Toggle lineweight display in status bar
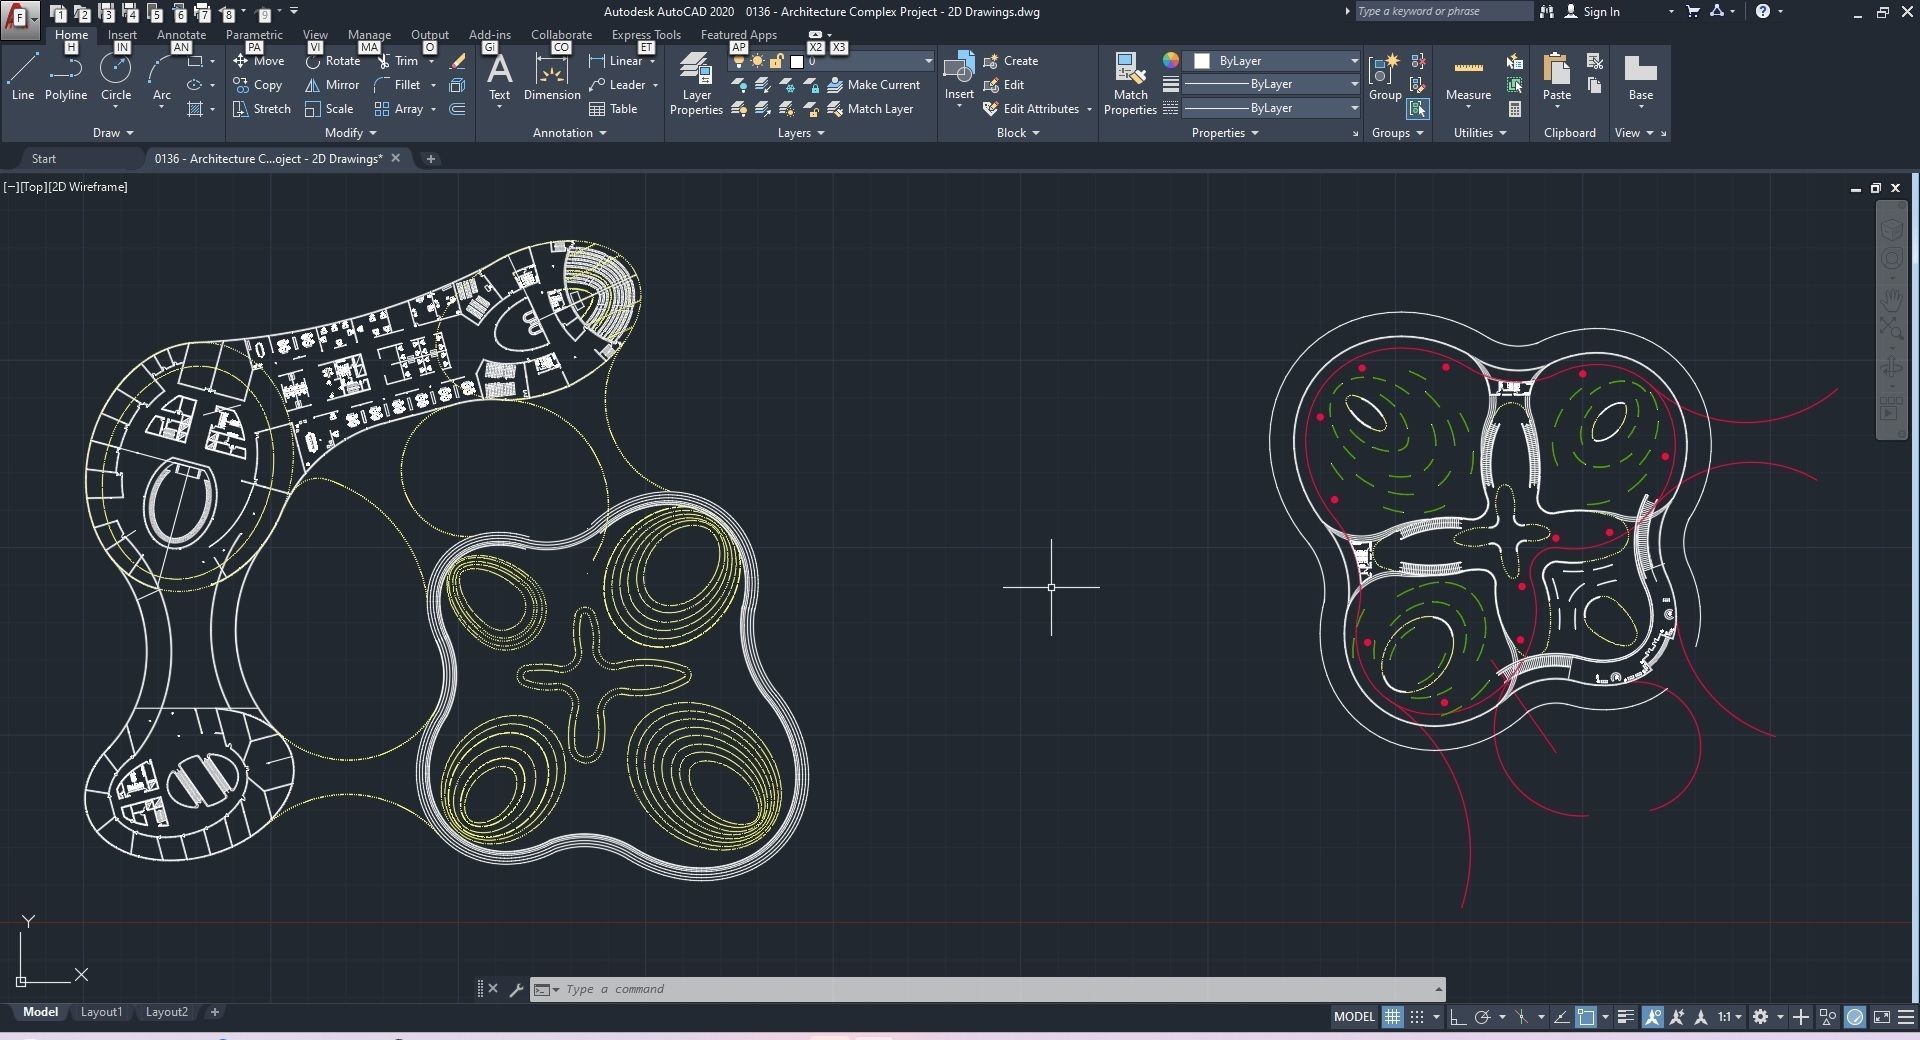Viewport: 1920px width, 1040px height. point(1626,1017)
